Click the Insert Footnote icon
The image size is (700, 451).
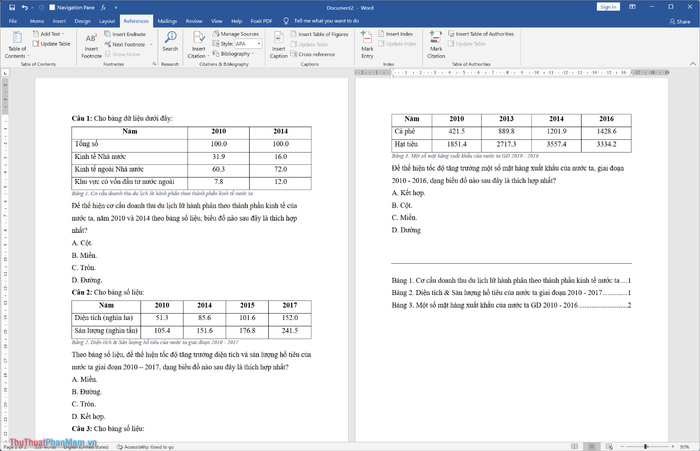pyautogui.click(x=92, y=44)
